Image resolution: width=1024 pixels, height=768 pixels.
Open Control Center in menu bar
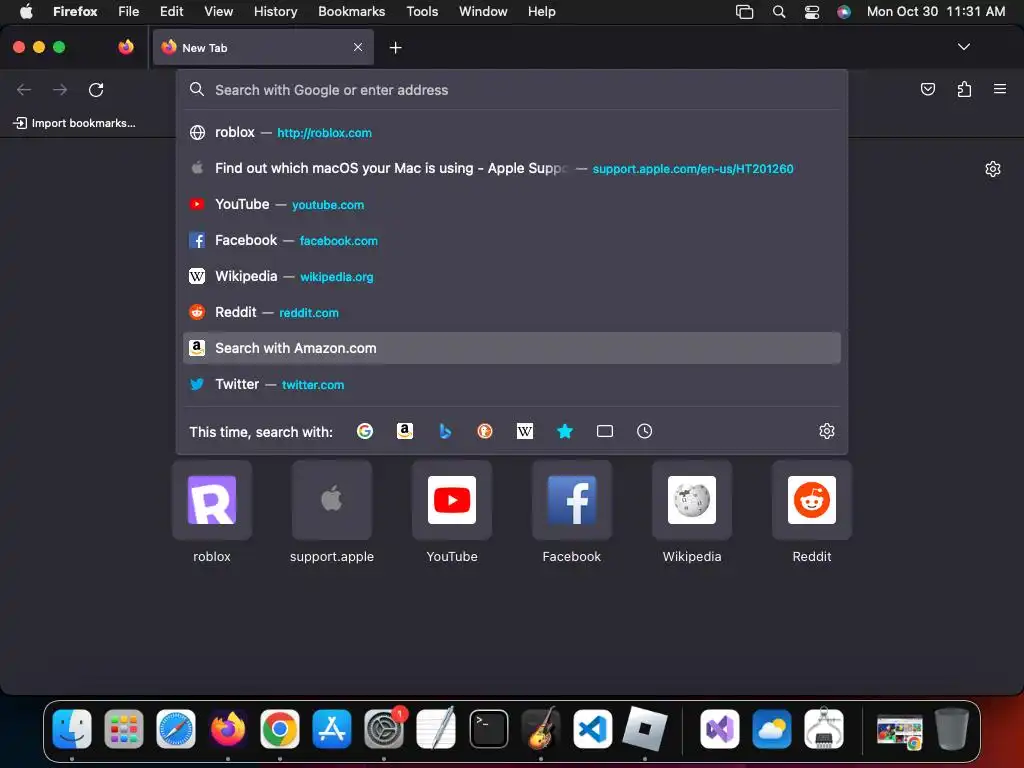tap(812, 12)
